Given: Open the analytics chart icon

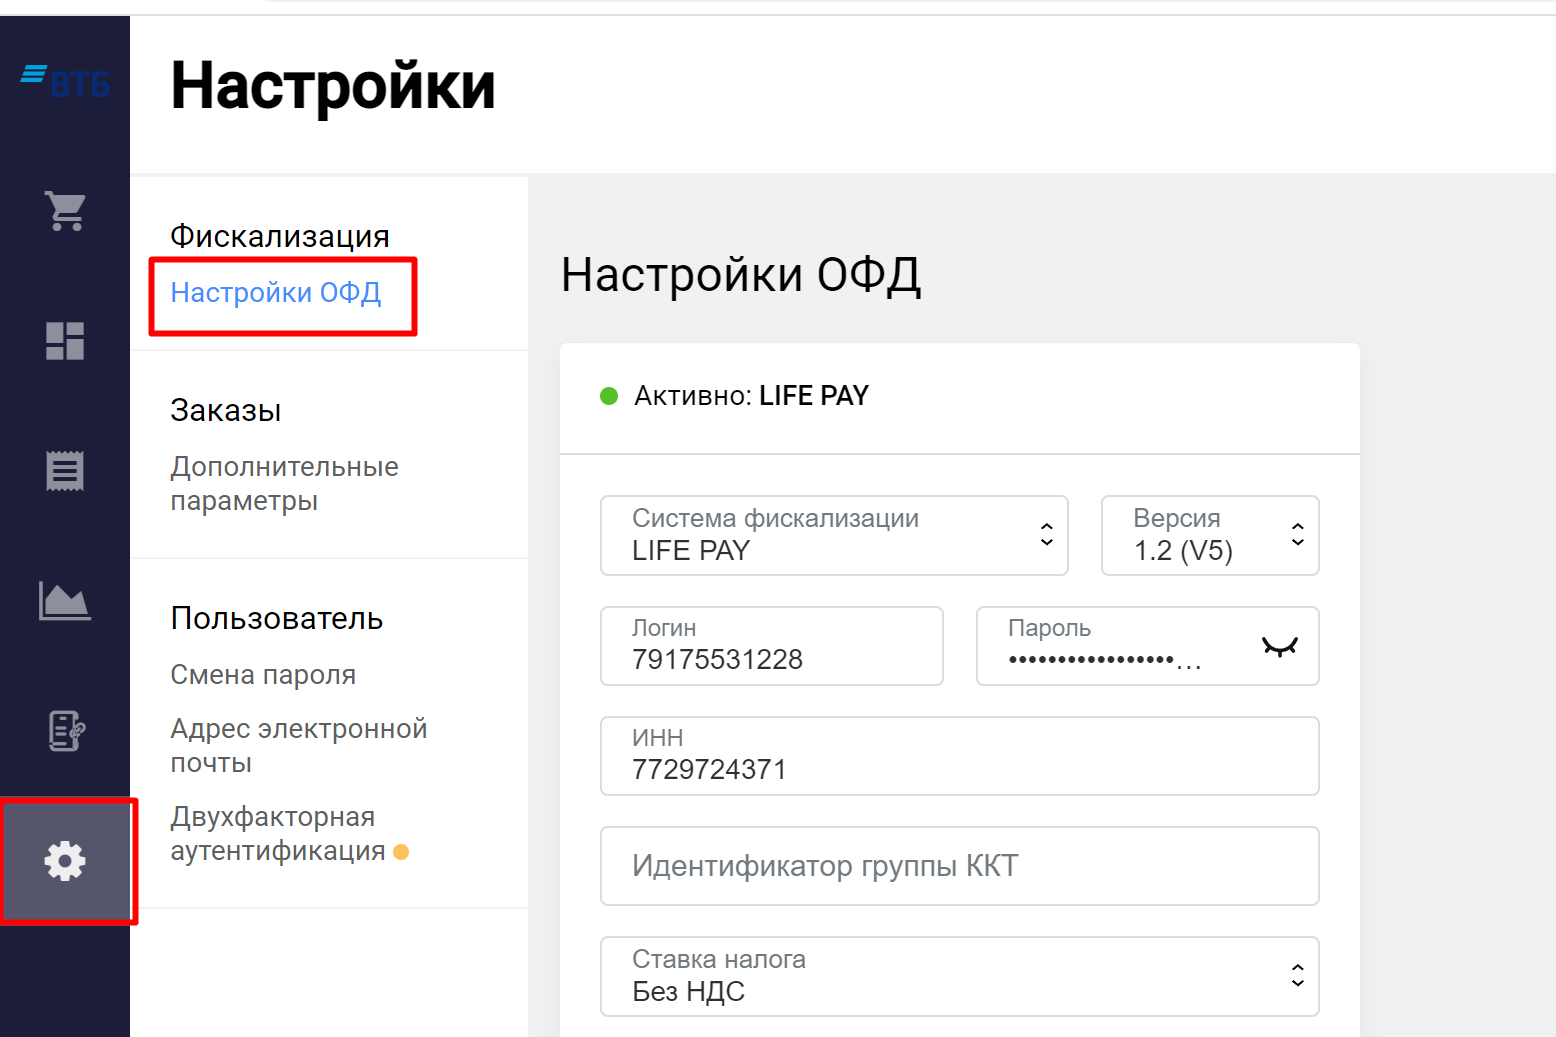Looking at the screenshot, I should (65, 600).
